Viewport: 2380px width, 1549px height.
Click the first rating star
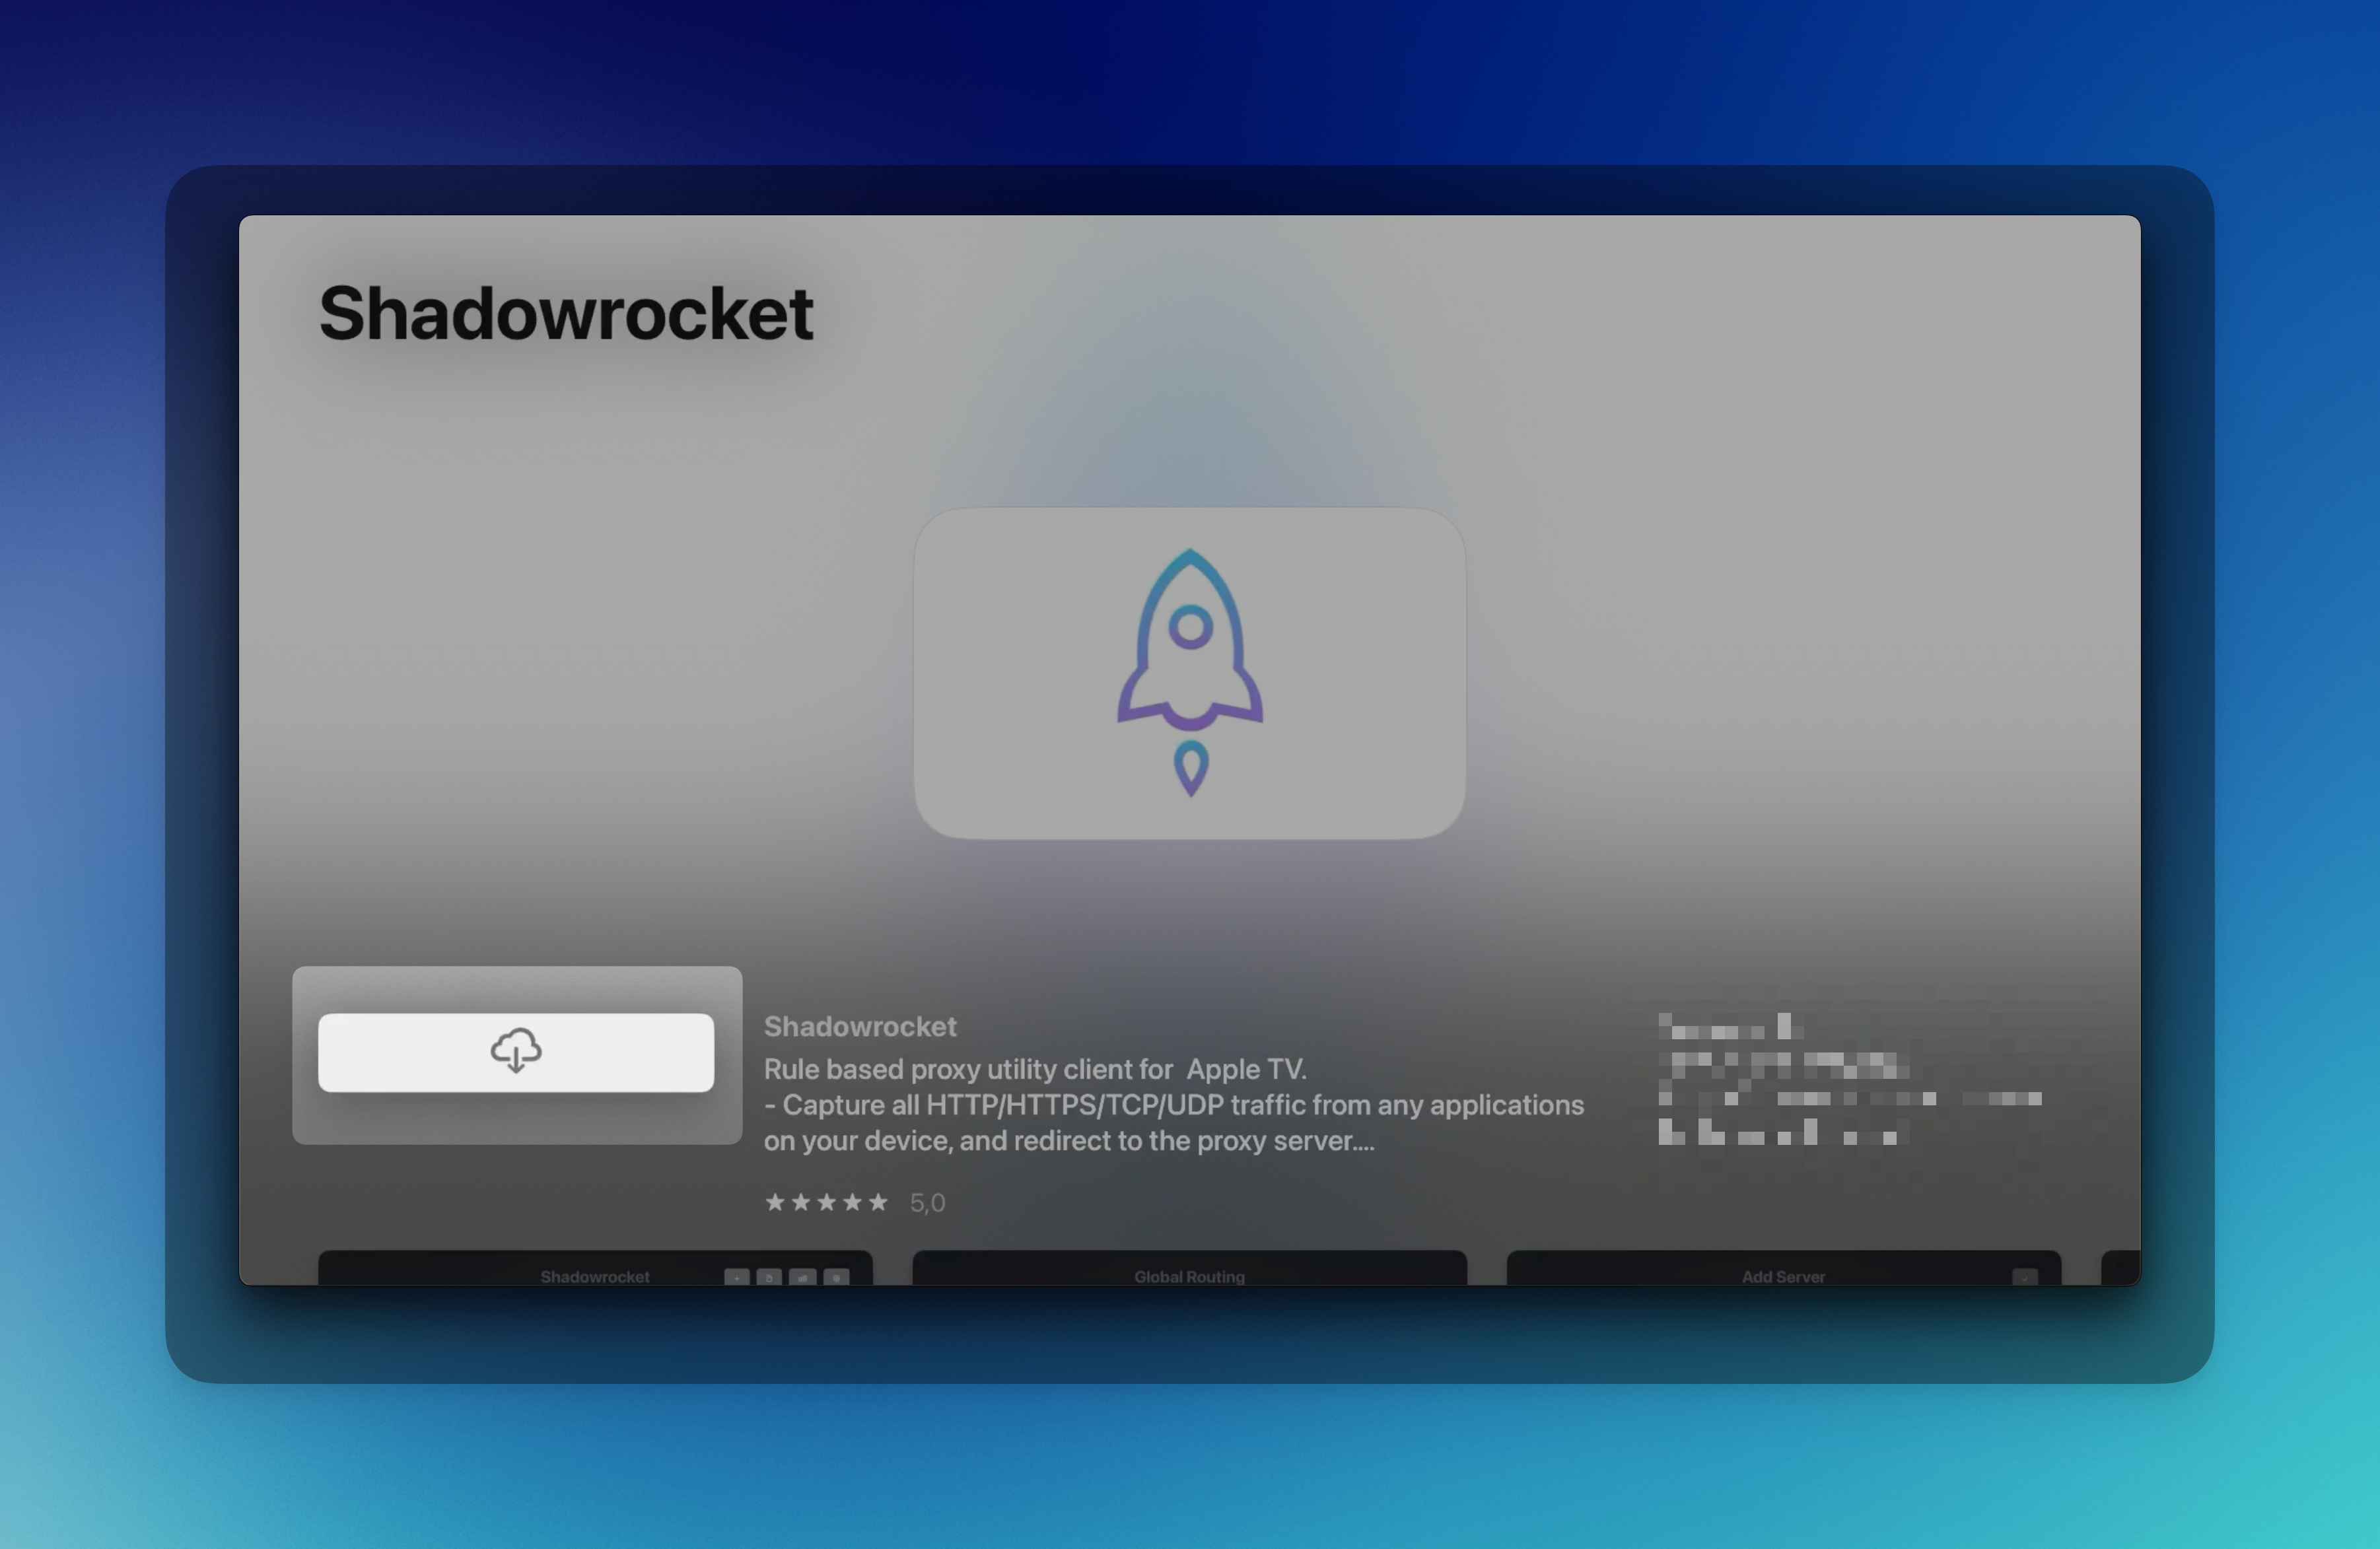pos(774,1202)
